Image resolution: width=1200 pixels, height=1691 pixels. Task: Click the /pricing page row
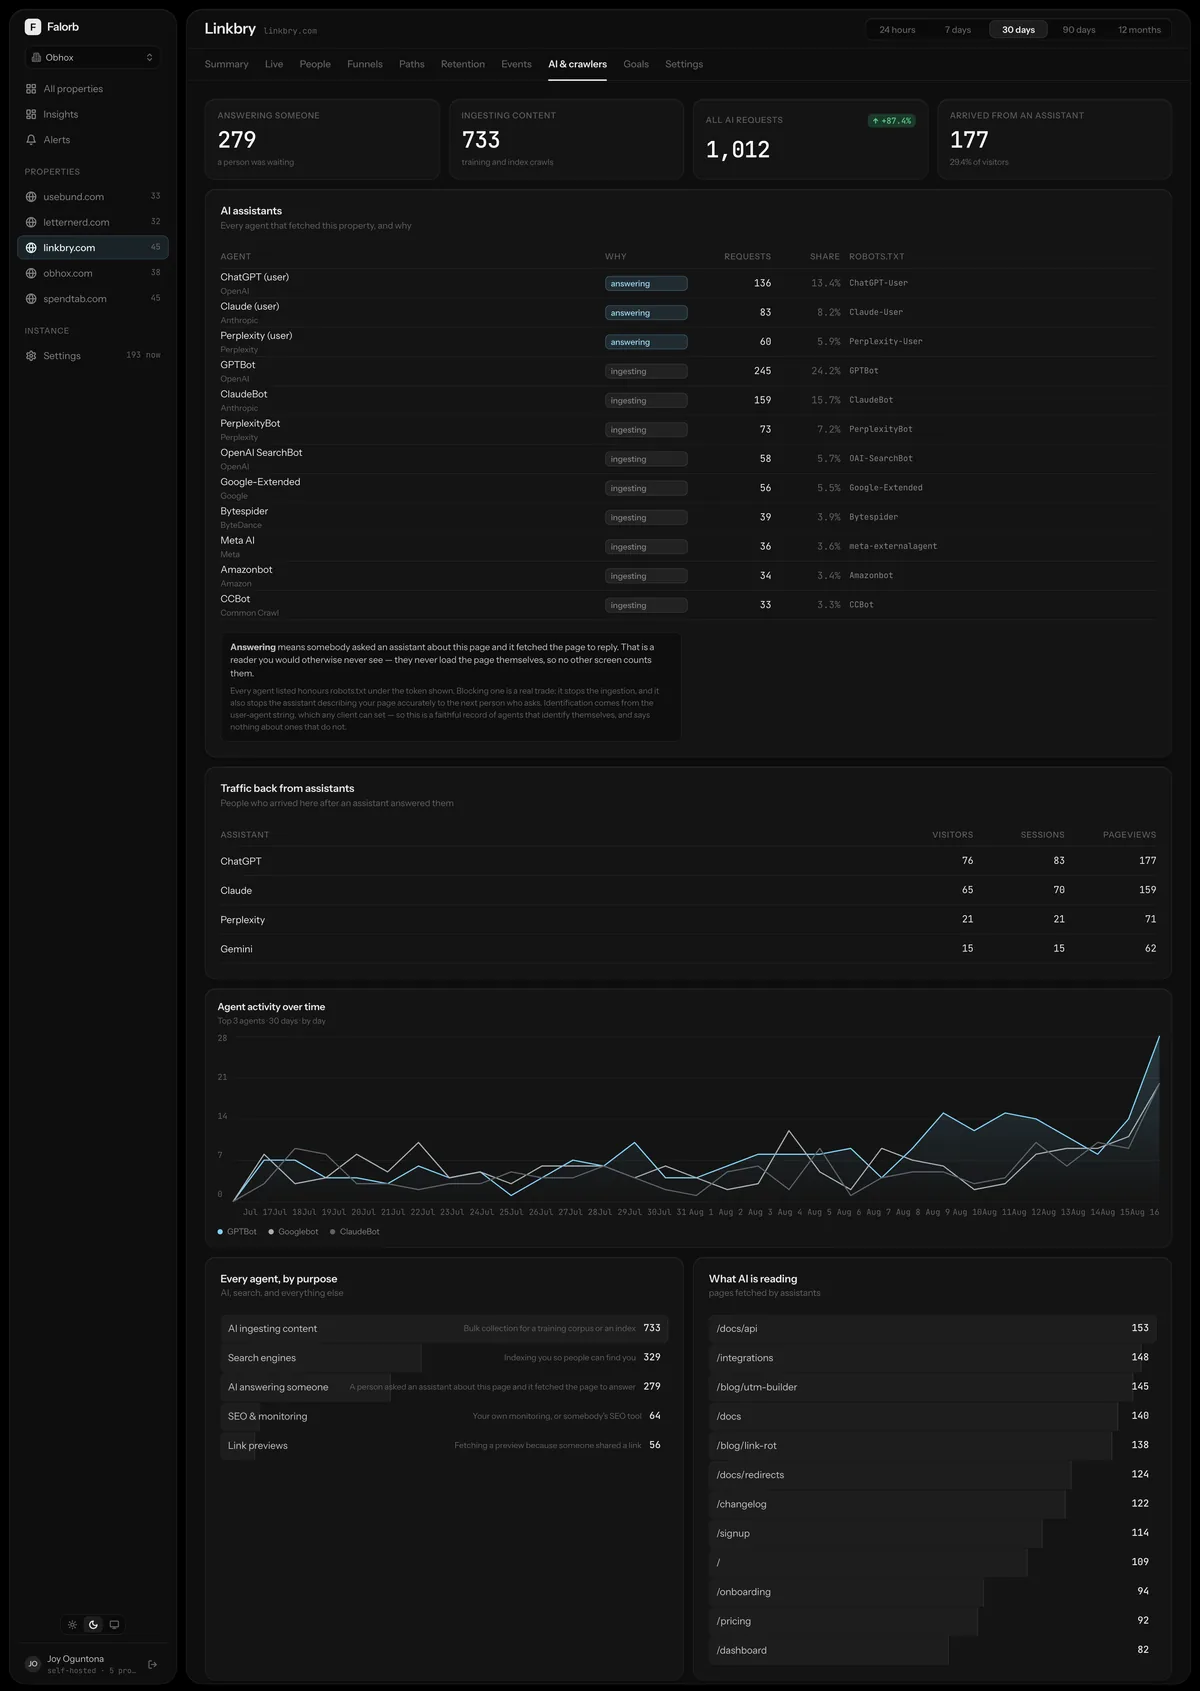click(933, 1621)
